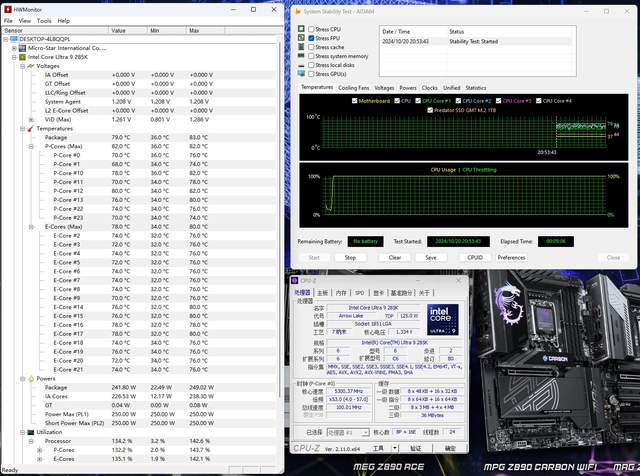
Task: Click the 验证 validate button in CPU-Z
Action: (x=416, y=448)
